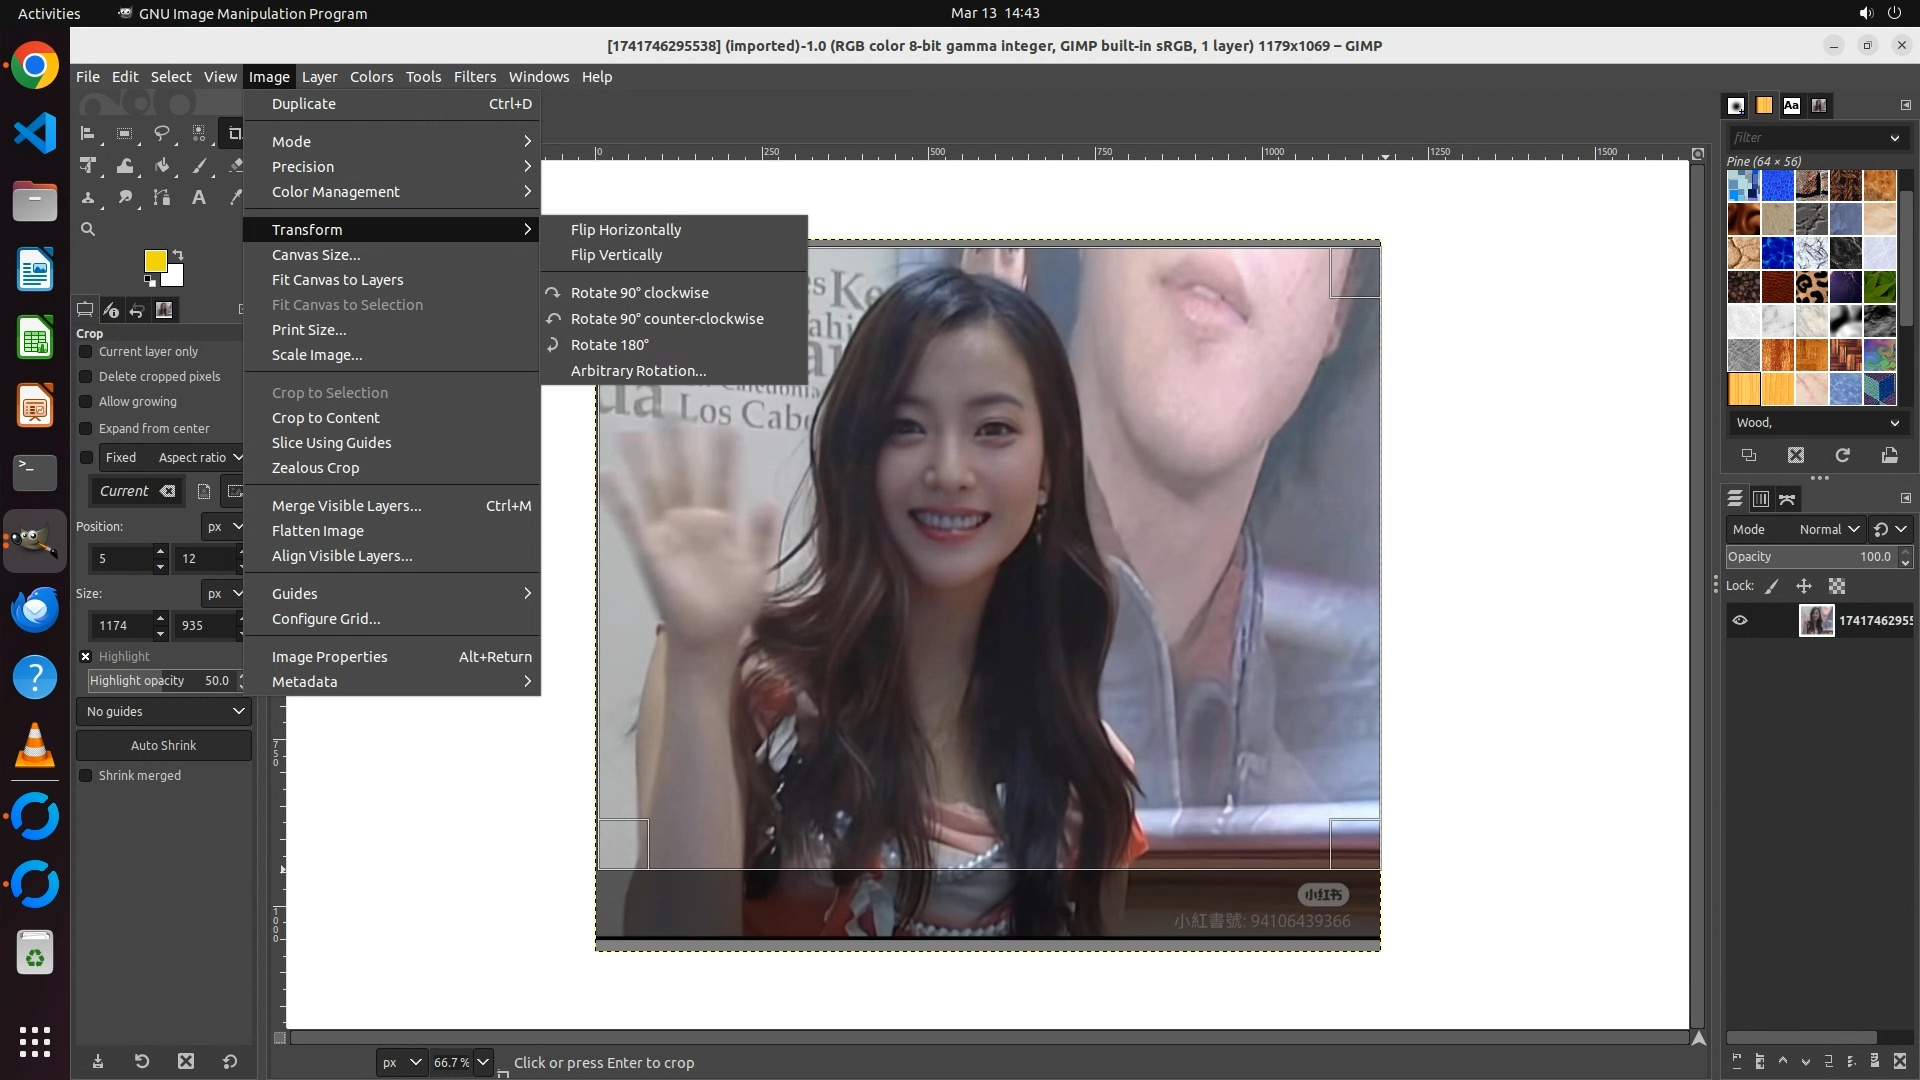Select the Text tool
Viewport: 1920px width, 1080px height.
199,198
